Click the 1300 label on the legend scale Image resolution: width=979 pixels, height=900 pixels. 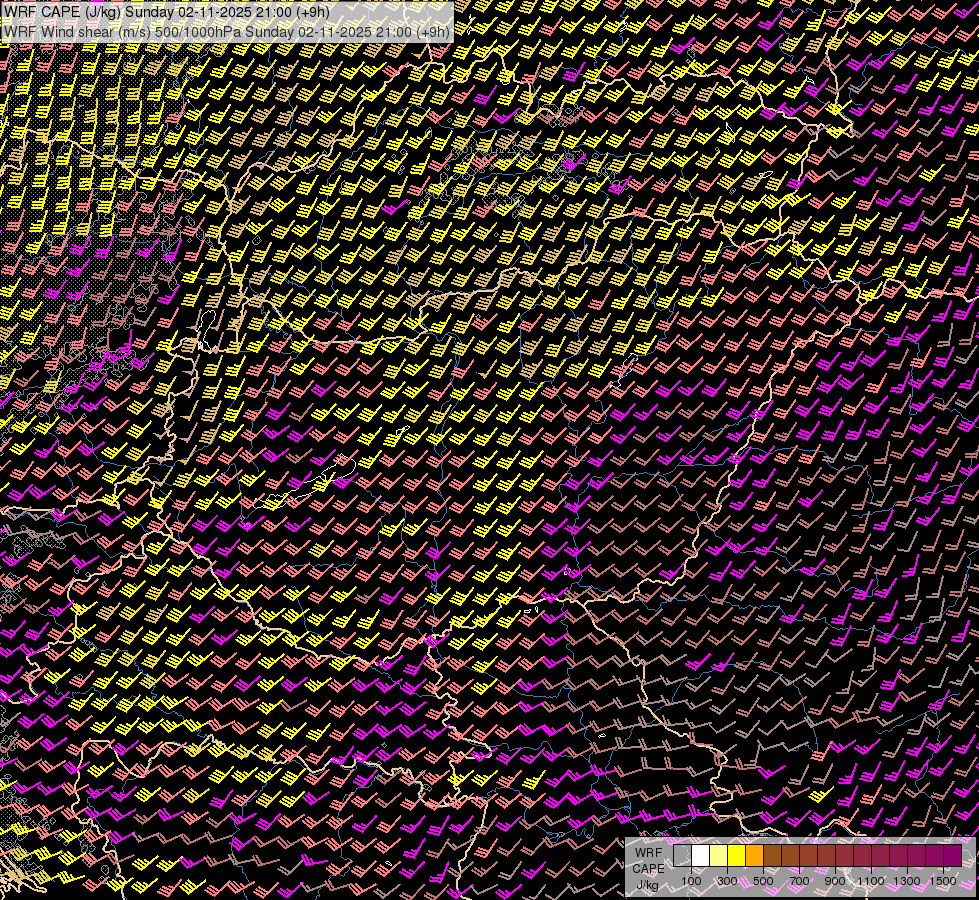907,881
